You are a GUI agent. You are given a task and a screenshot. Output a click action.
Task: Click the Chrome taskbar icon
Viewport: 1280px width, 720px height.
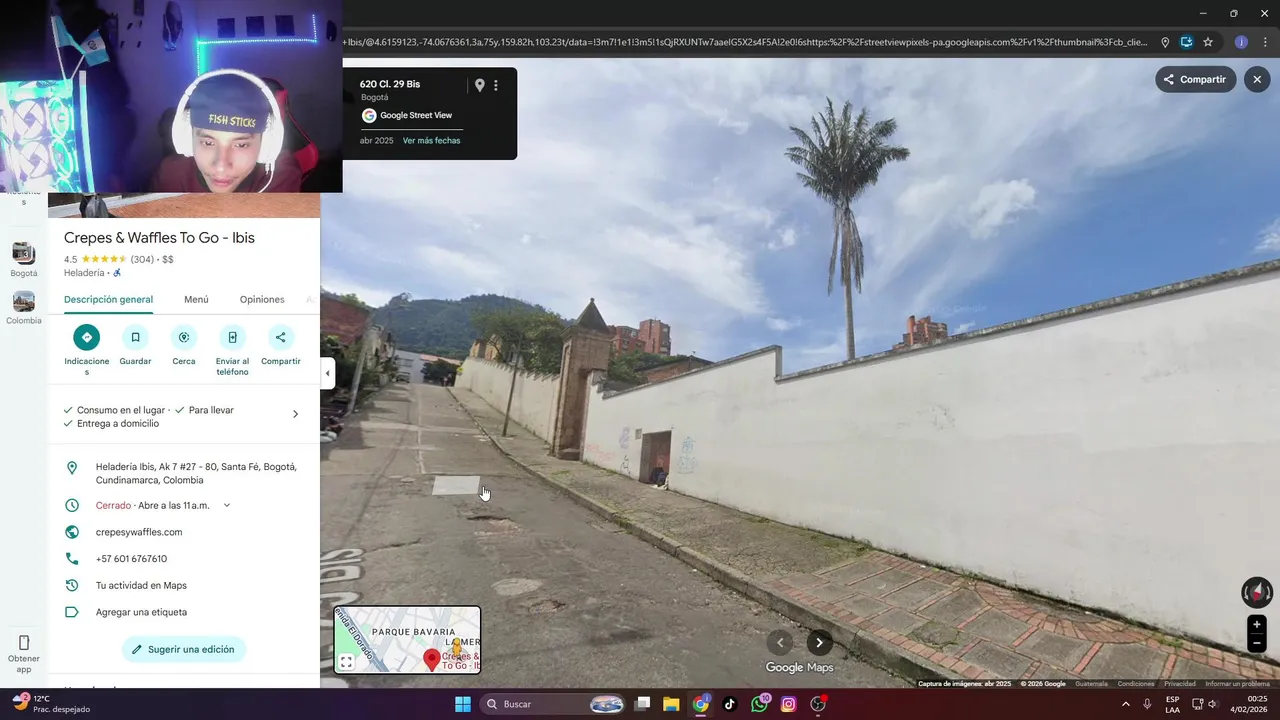701,704
